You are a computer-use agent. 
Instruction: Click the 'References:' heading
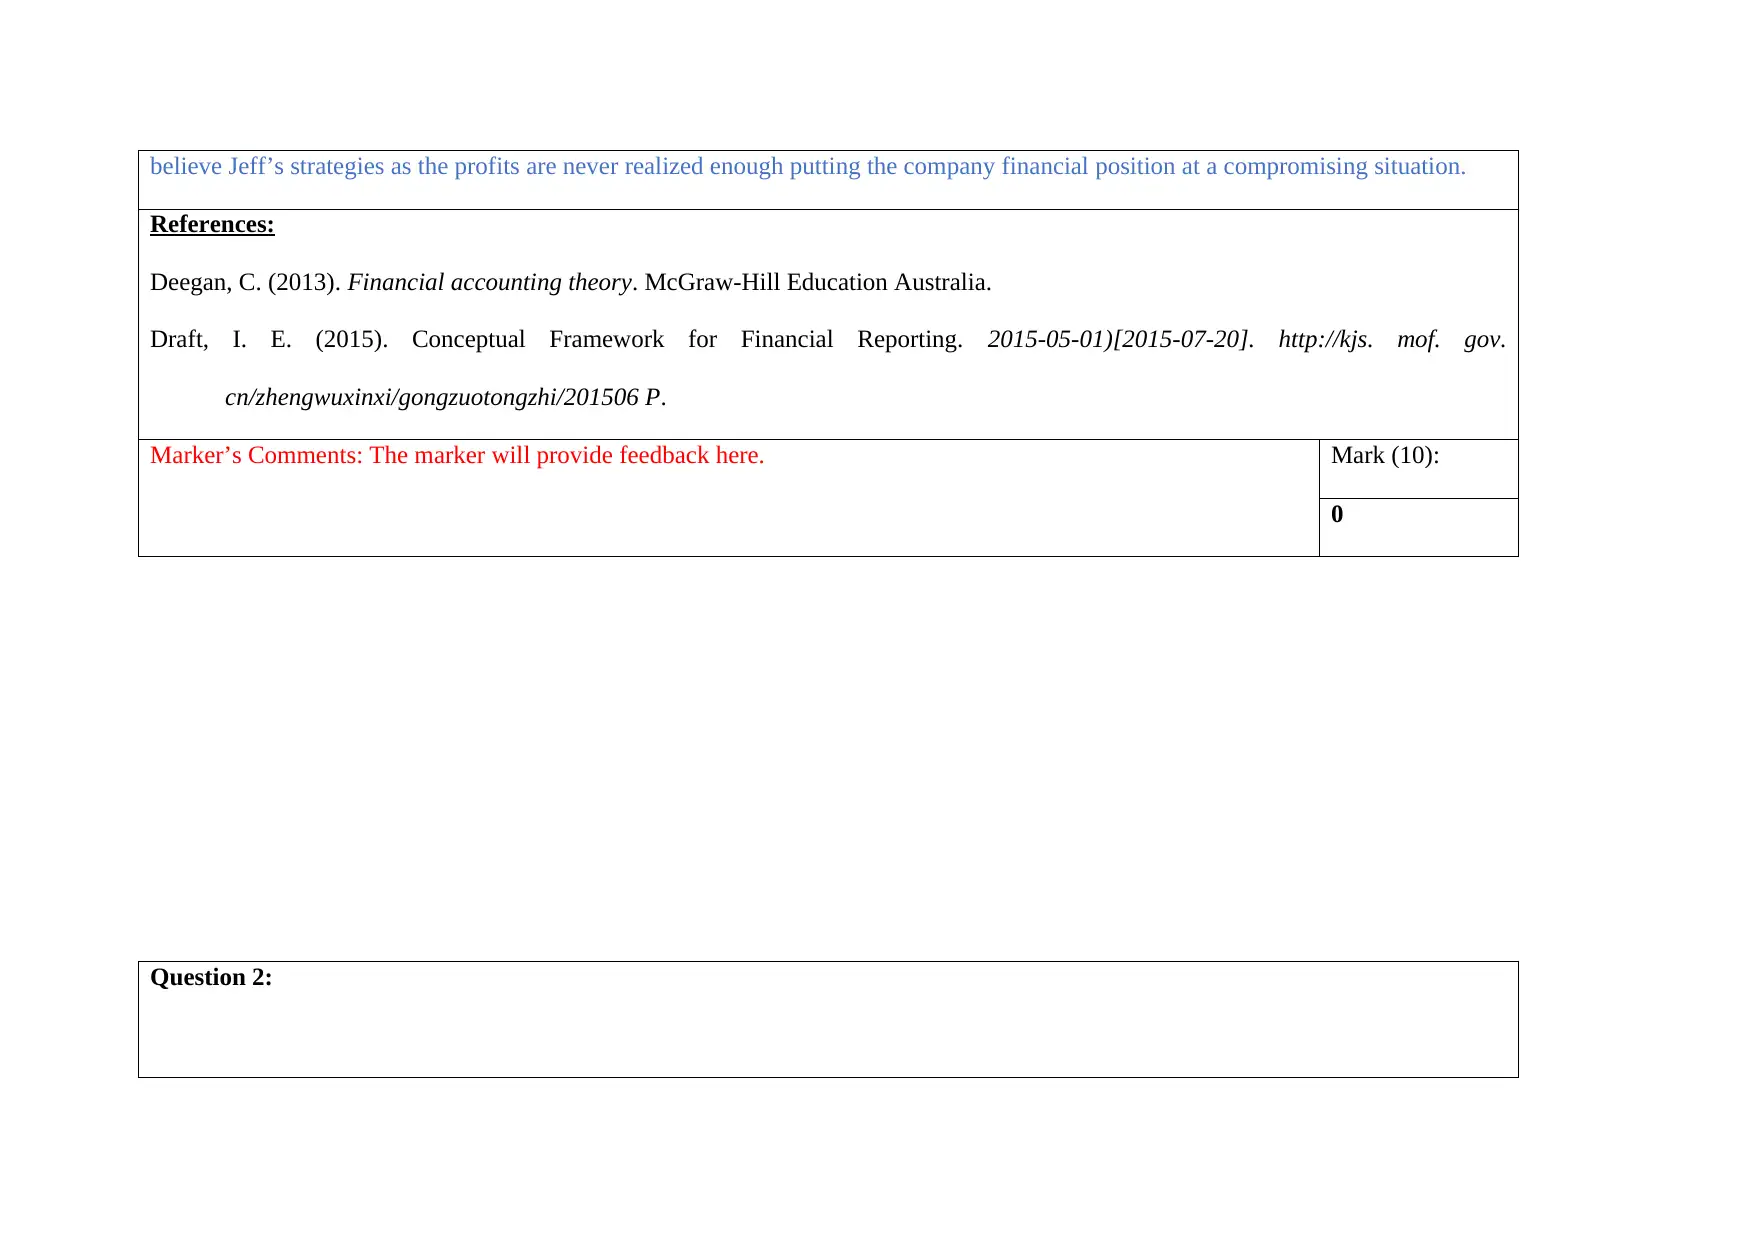[x=212, y=225]
